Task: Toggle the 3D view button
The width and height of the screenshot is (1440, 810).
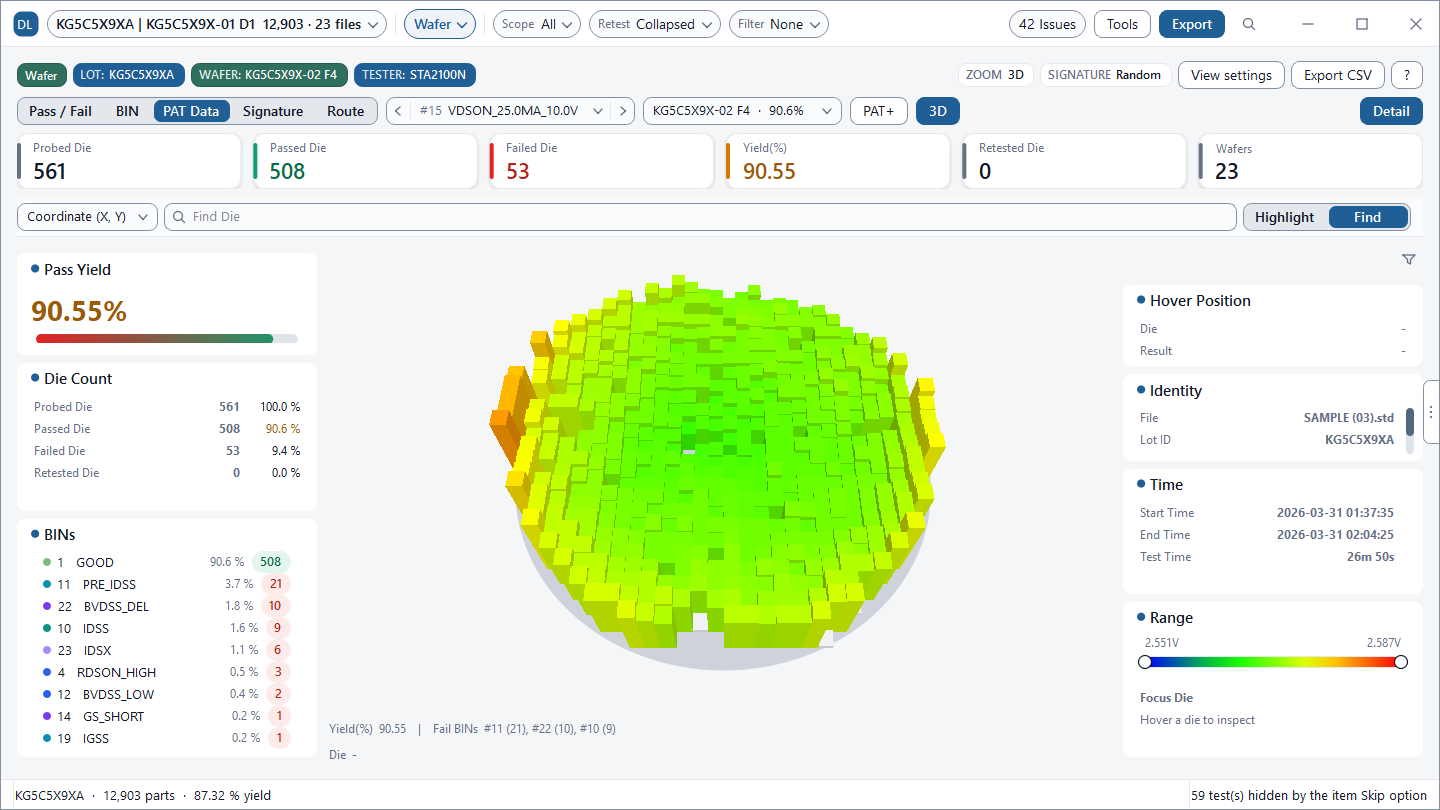Action: coord(938,111)
